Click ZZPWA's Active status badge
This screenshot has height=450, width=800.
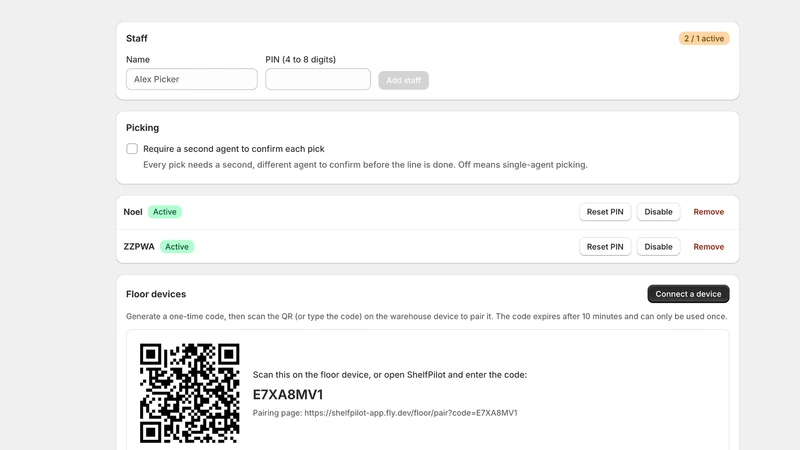point(177,246)
